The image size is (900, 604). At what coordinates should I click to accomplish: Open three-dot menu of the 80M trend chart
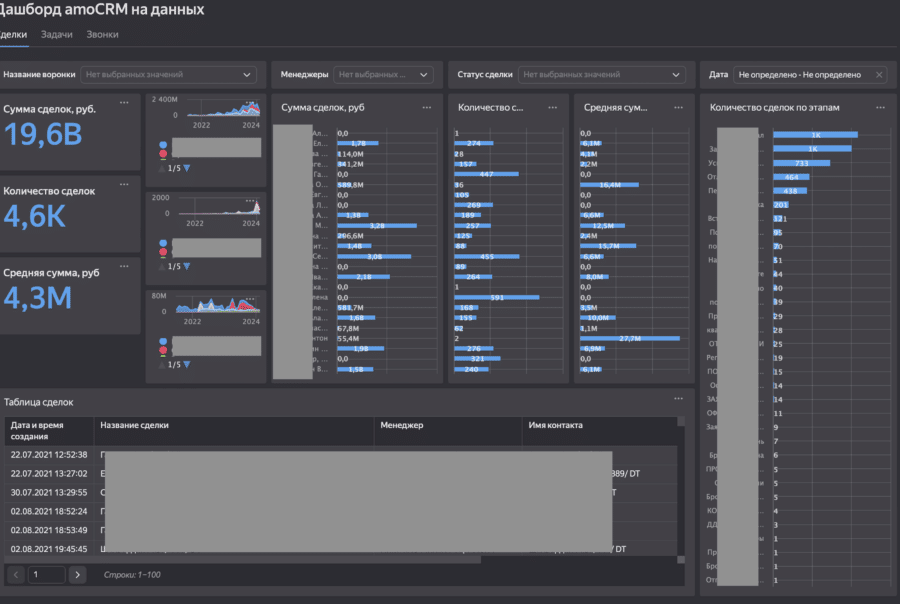pos(250,299)
